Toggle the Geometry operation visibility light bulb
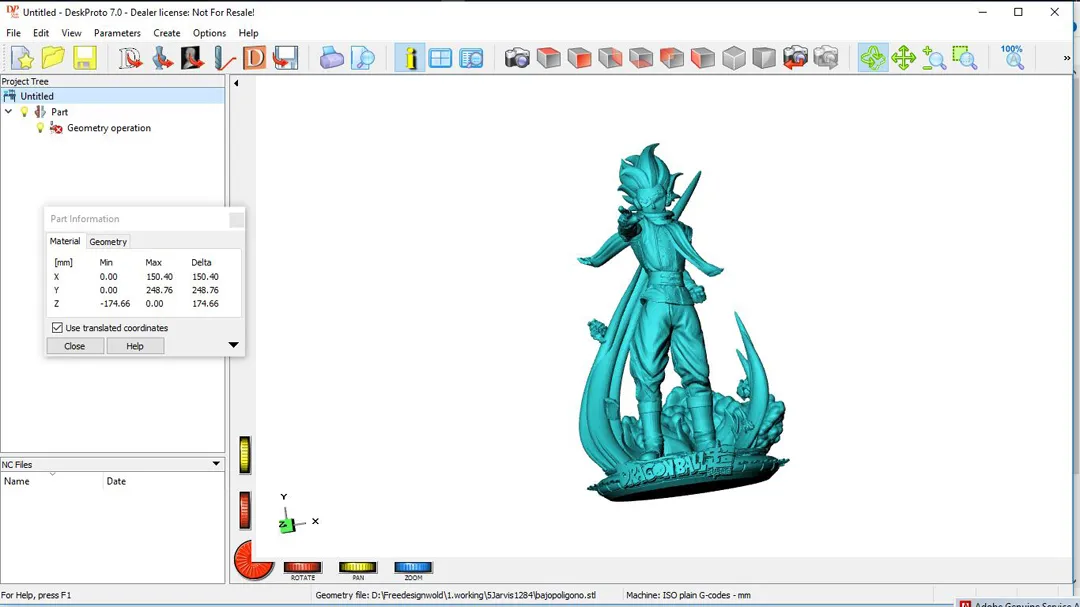This screenshot has width=1080, height=607. (x=40, y=128)
